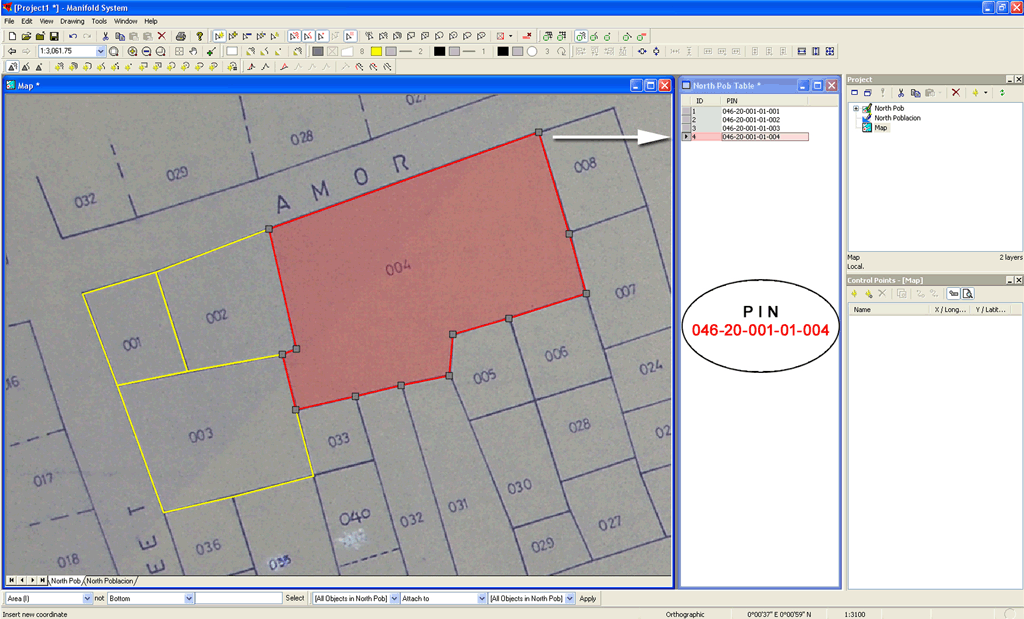
Task: Open the Edit menu
Action: coord(27,22)
